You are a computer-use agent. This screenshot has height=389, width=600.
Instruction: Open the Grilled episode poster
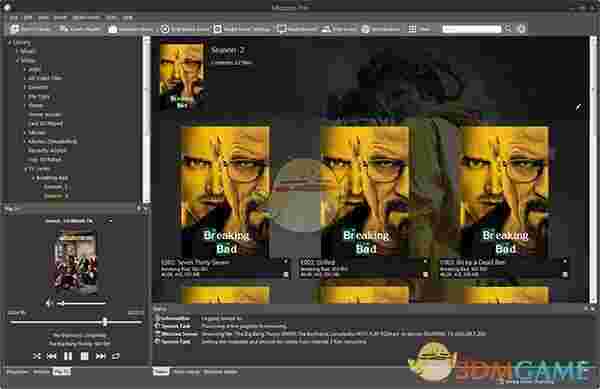pyautogui.click(x=365, y=191)
